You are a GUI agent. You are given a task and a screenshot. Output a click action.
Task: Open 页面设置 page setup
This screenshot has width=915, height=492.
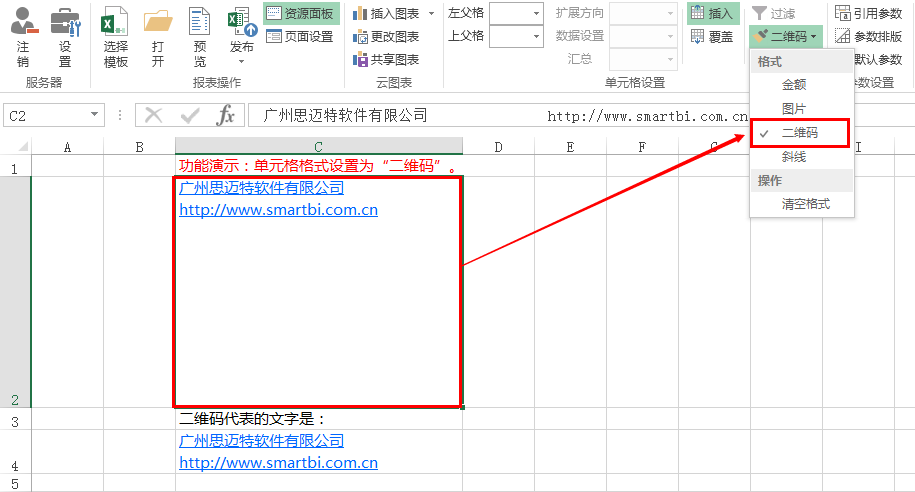[x=300, y=36]
